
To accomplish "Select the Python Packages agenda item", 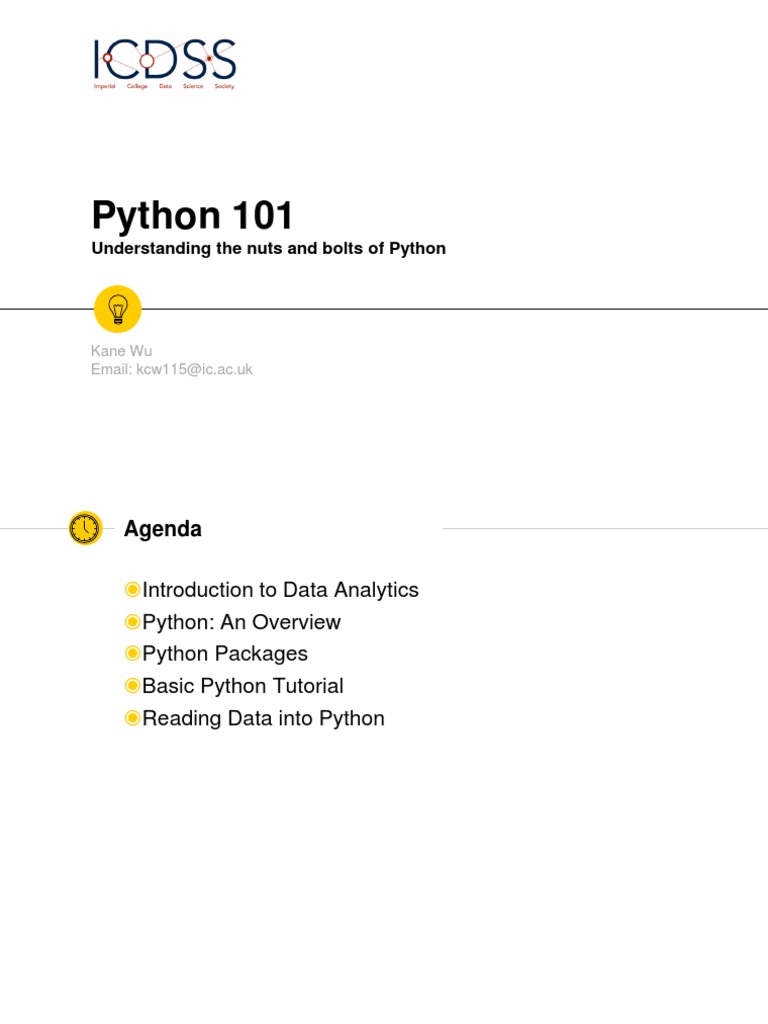I will [x=225, y=654].
